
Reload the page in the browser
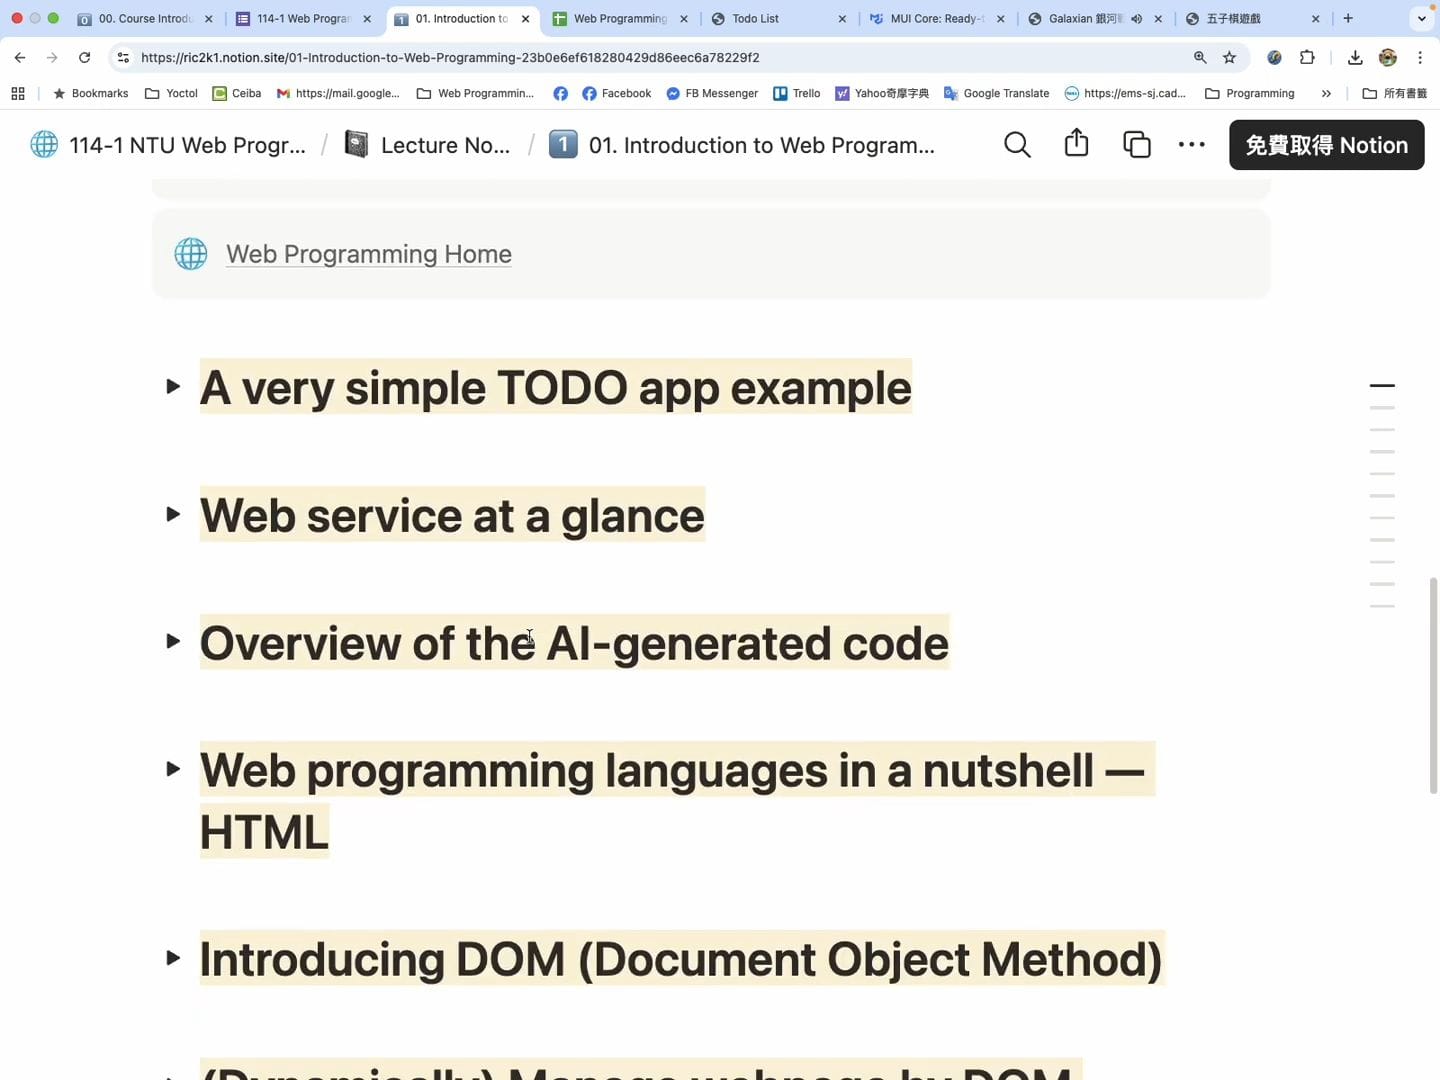point(85,58)
